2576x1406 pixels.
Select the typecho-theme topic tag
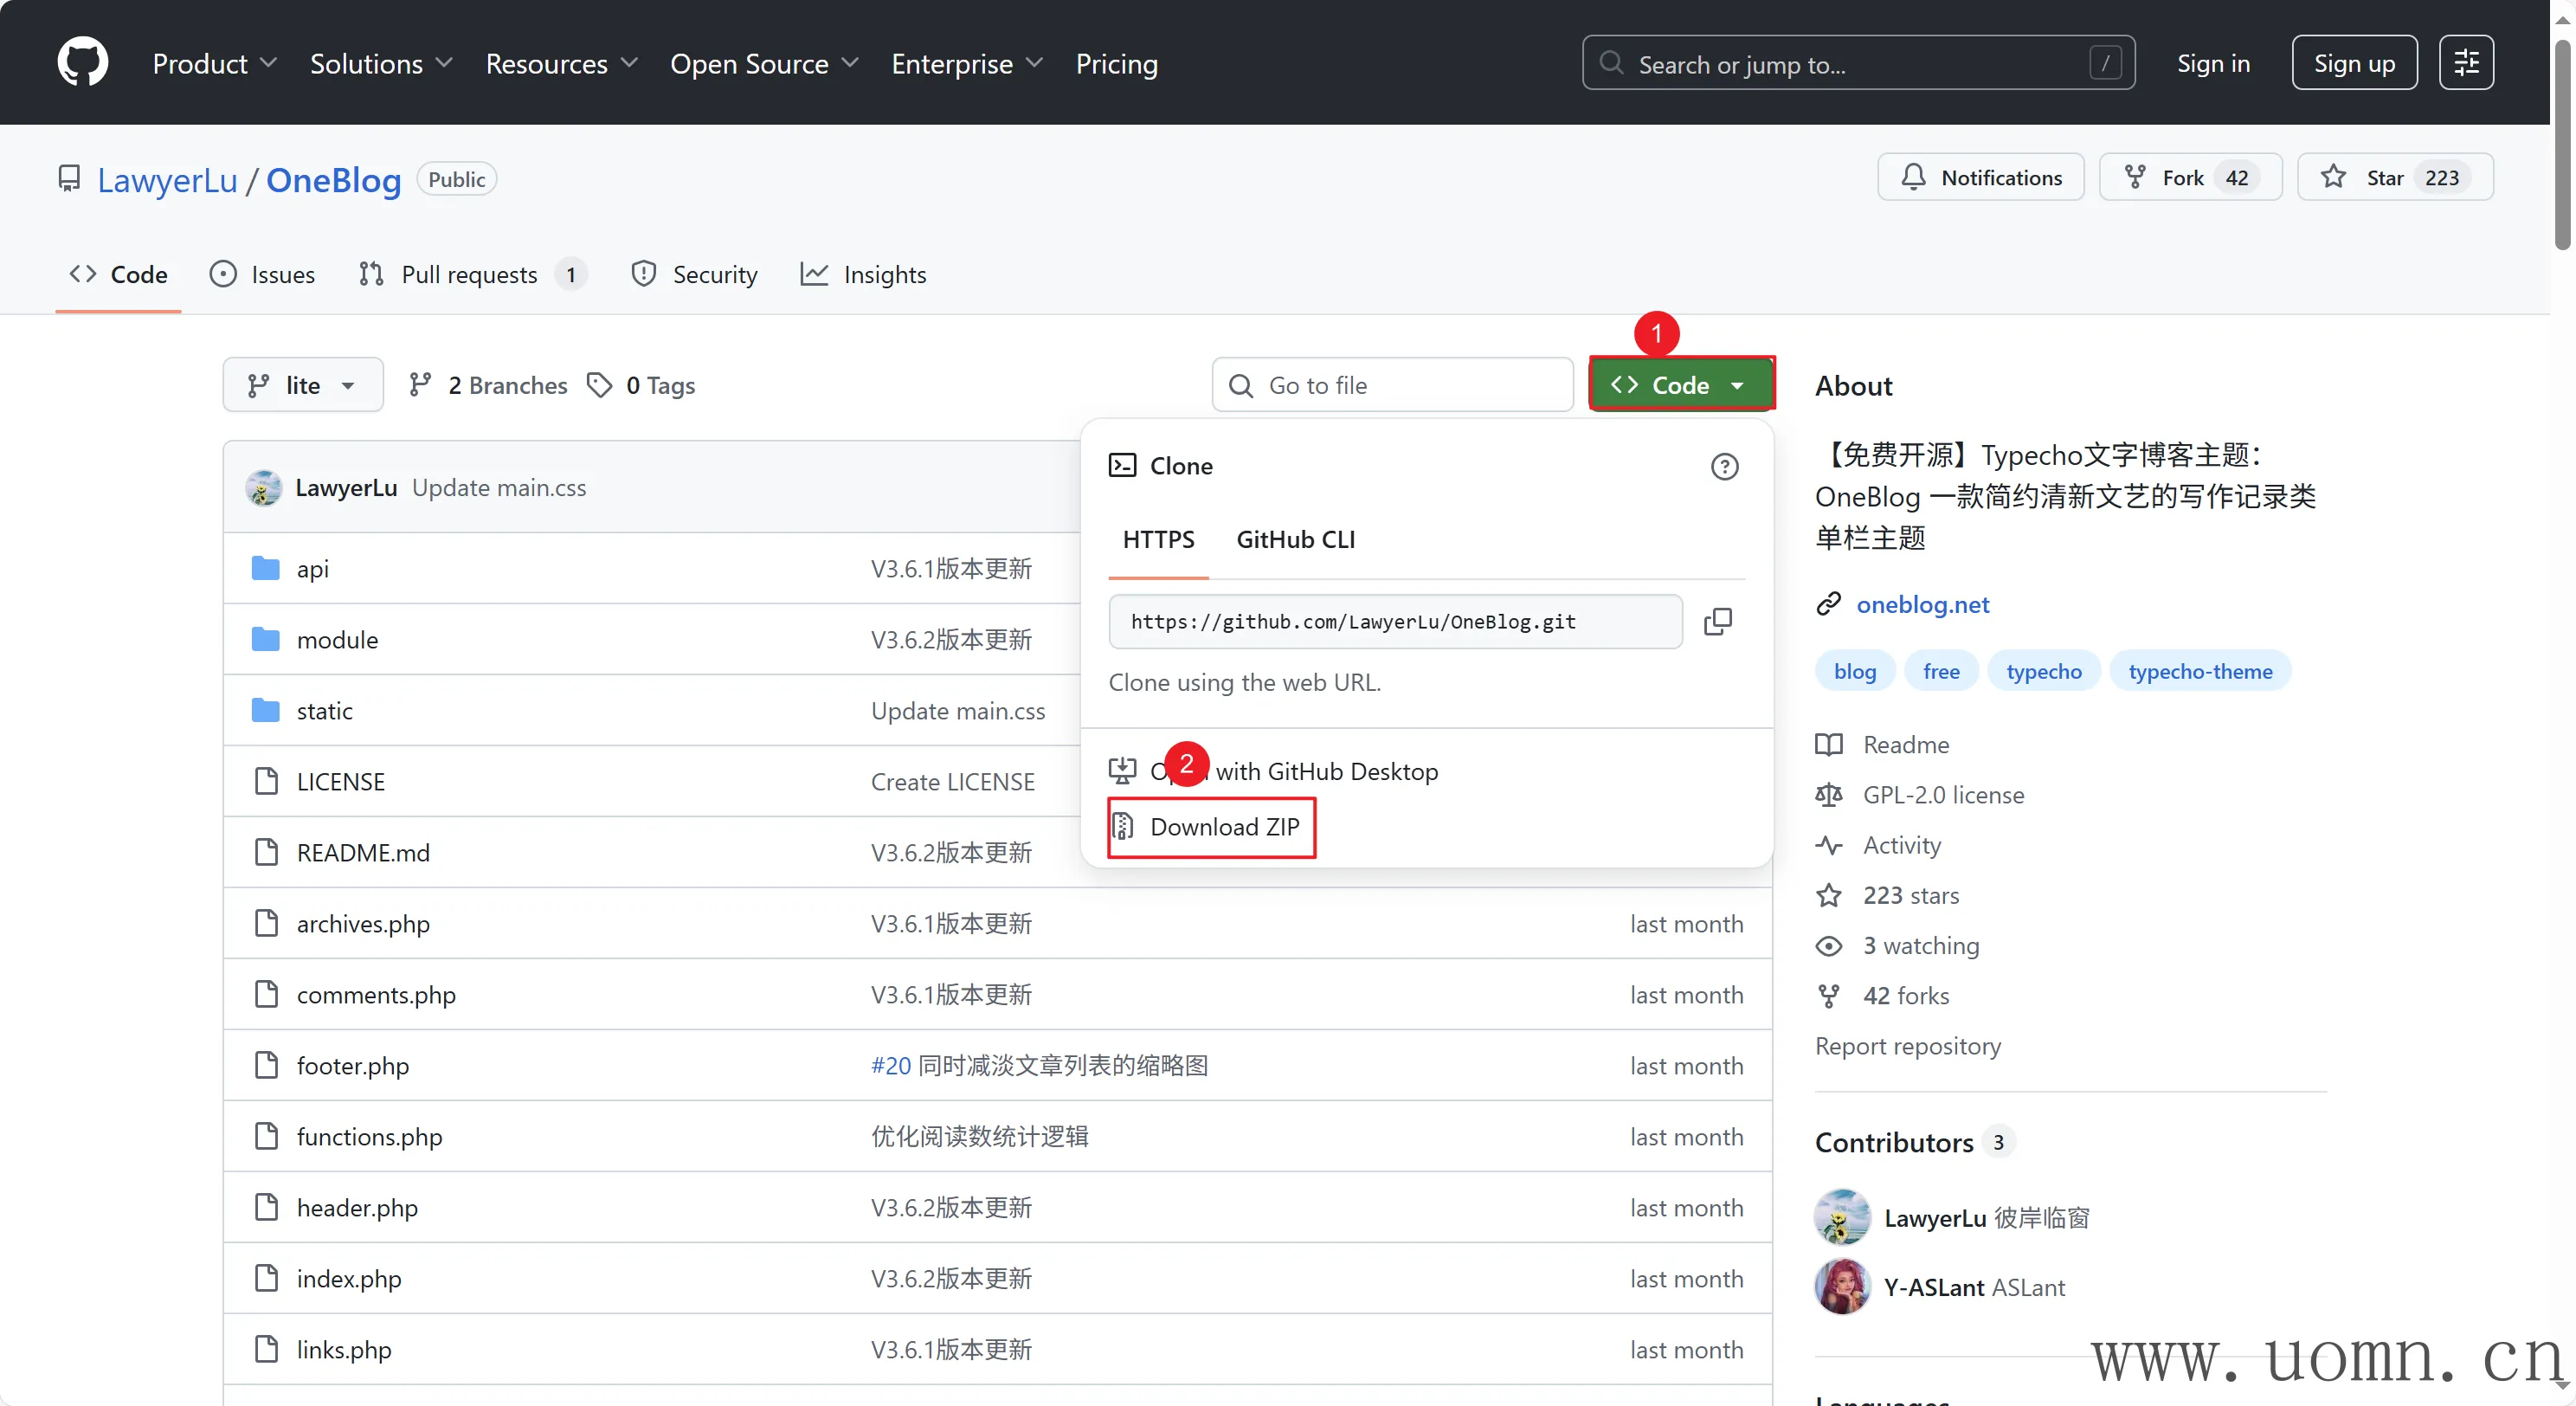click(2200, 671)
